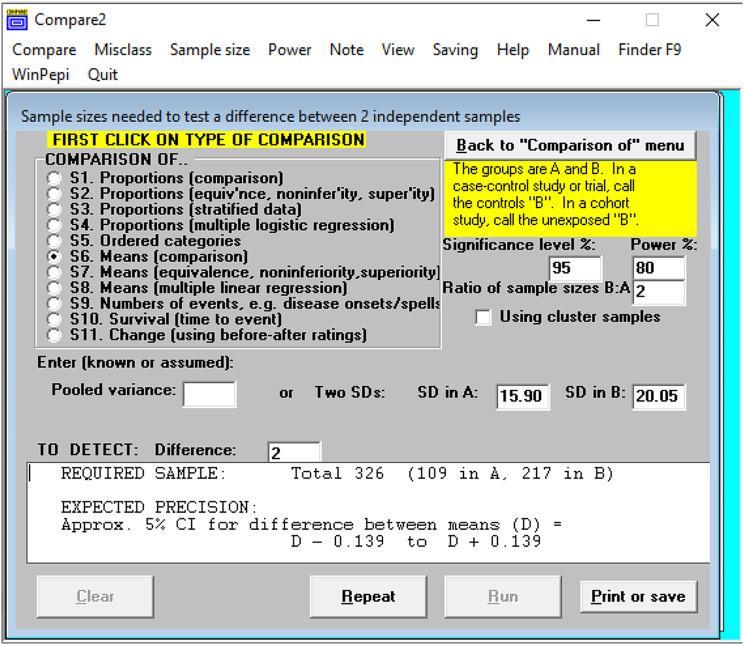The image size is (744, 645).
Task: Select S1 Proportions (comparison) radio button
Action: pos(54,179)
